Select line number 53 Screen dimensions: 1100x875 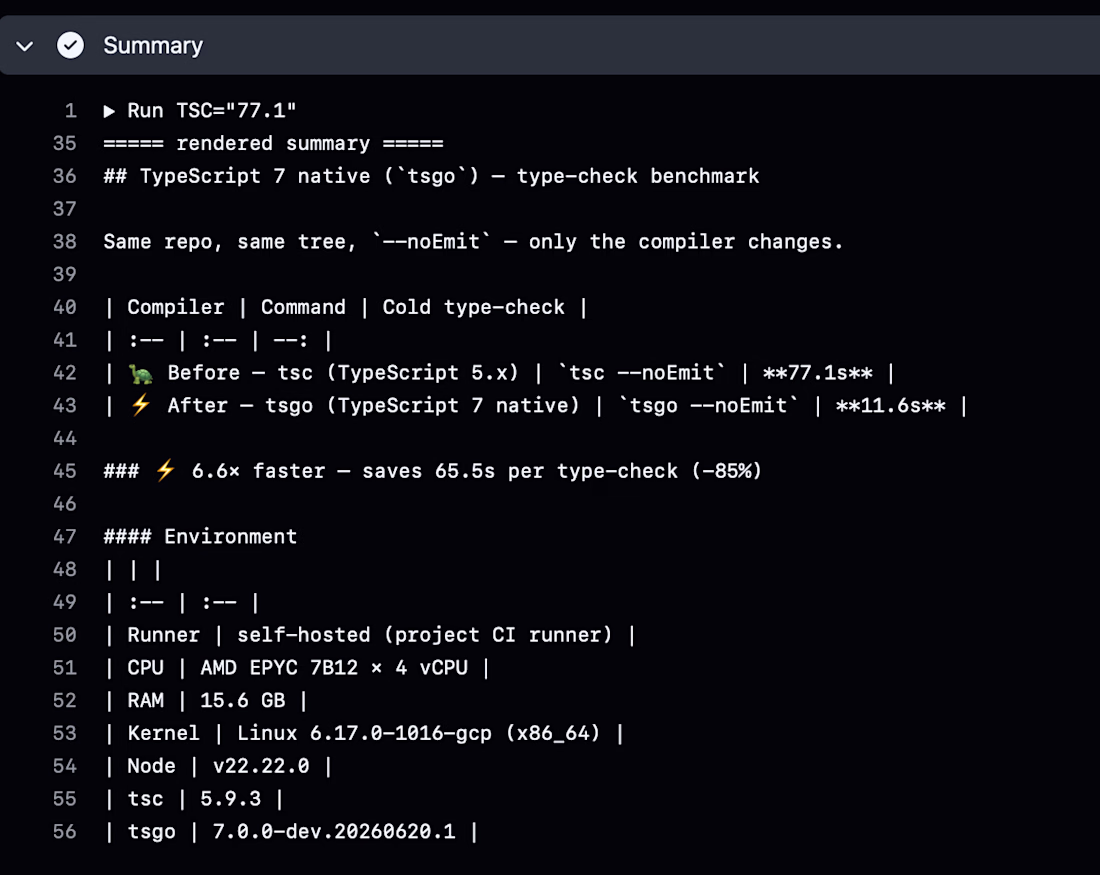65,733
